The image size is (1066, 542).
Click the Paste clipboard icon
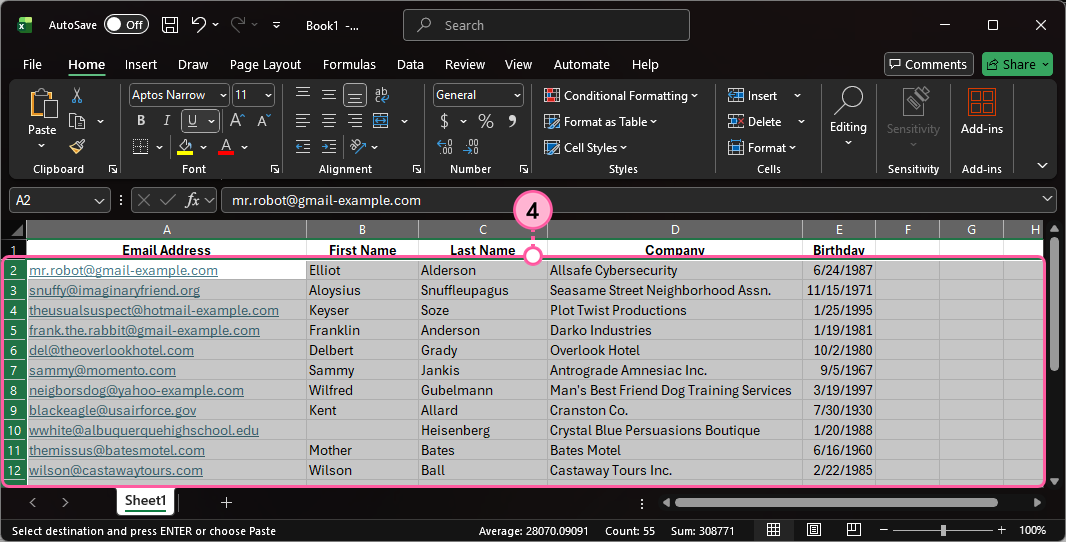click(43, 104)
